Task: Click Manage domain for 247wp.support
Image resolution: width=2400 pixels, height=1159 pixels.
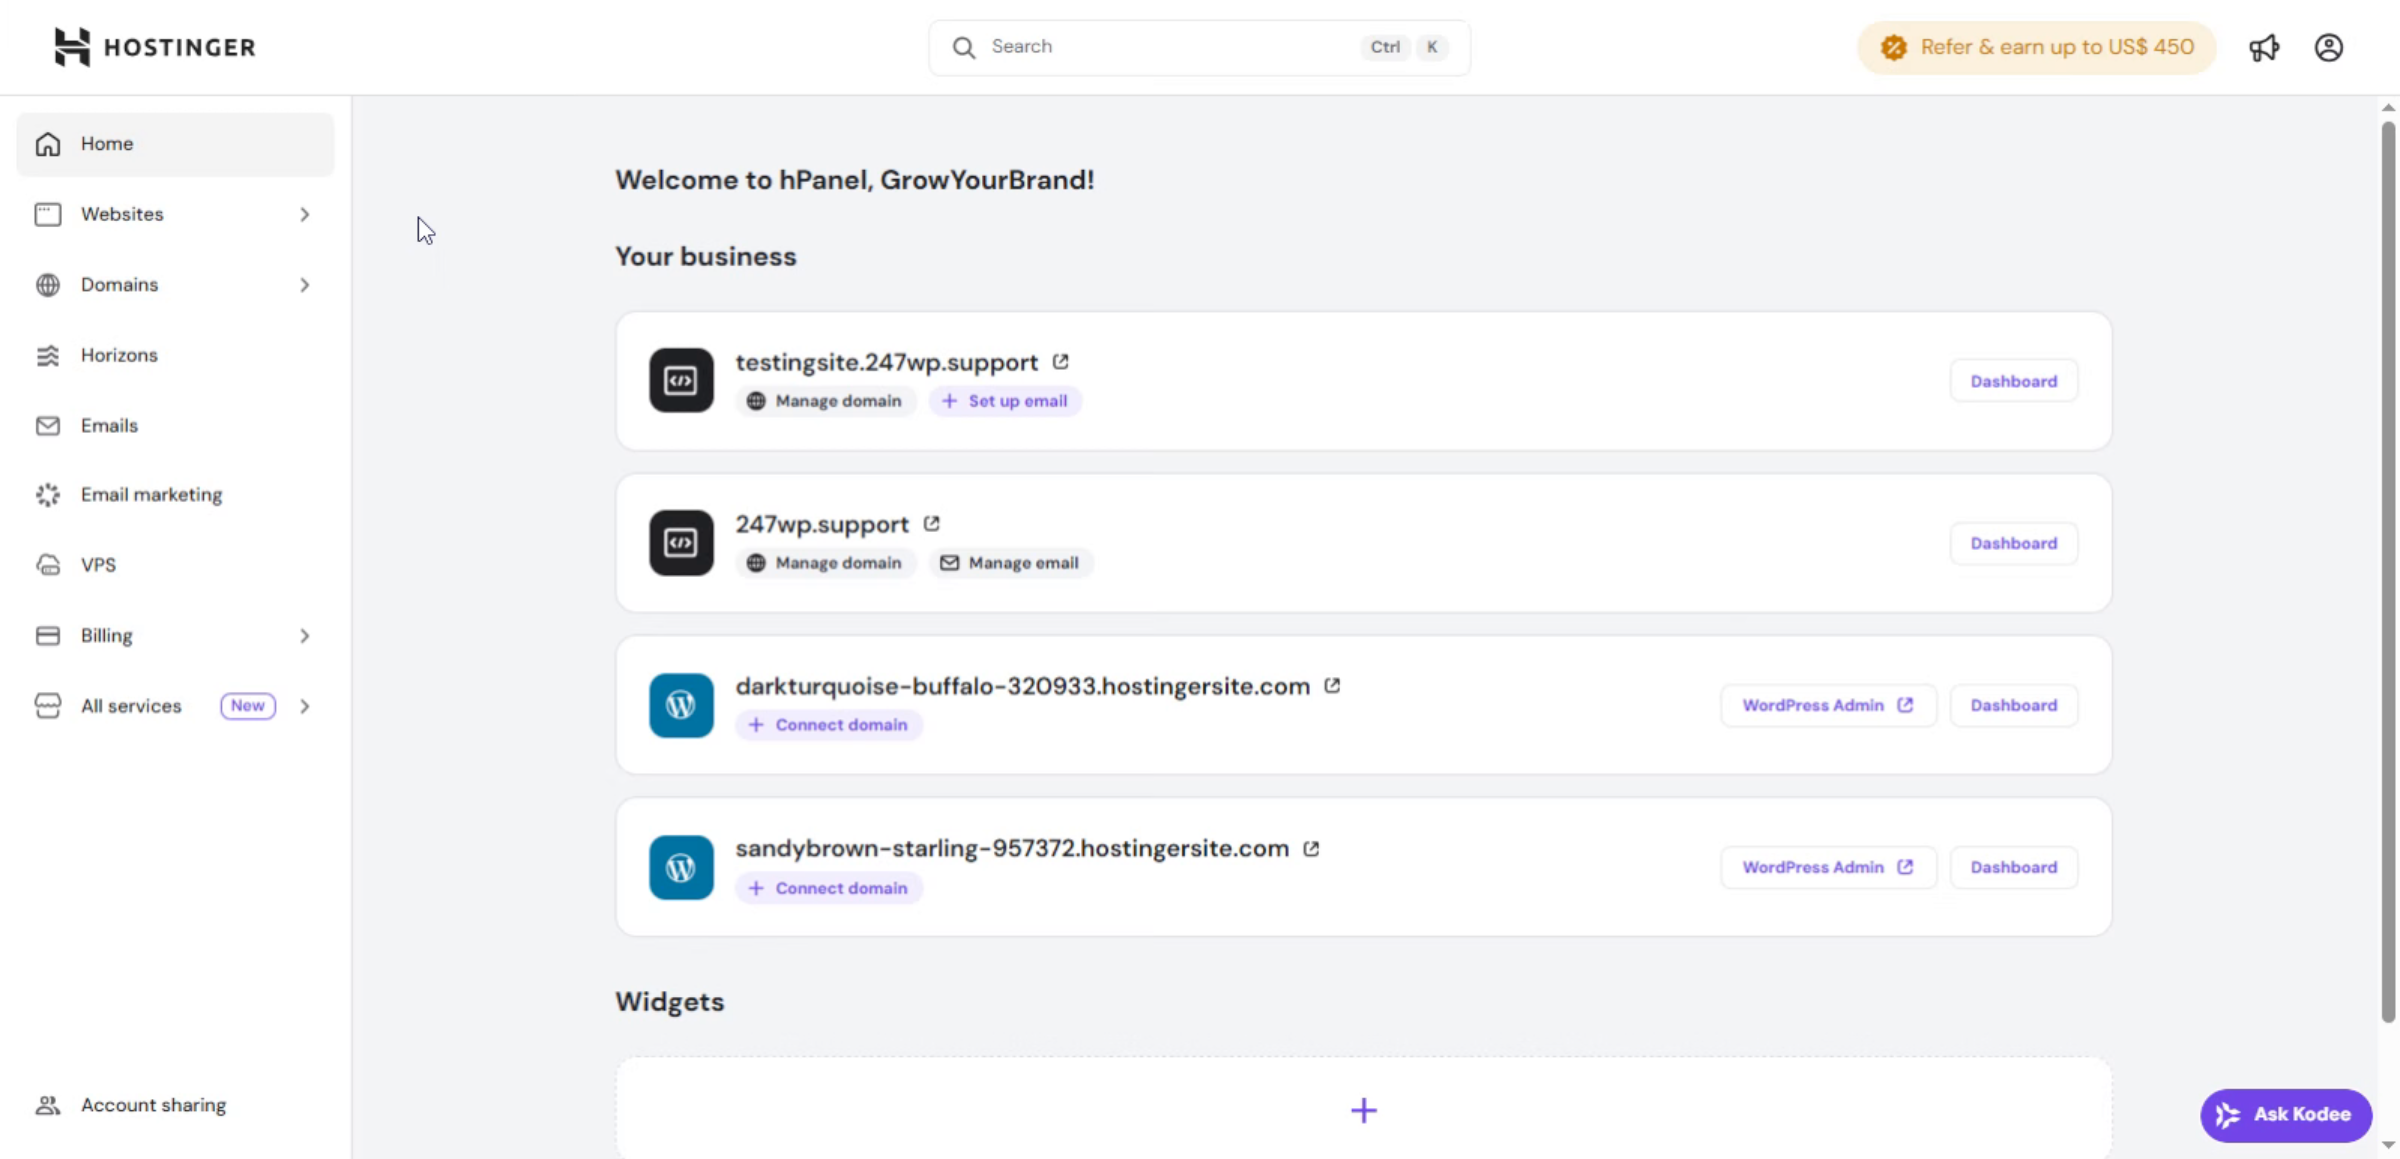Action: [x=825, y=562]
